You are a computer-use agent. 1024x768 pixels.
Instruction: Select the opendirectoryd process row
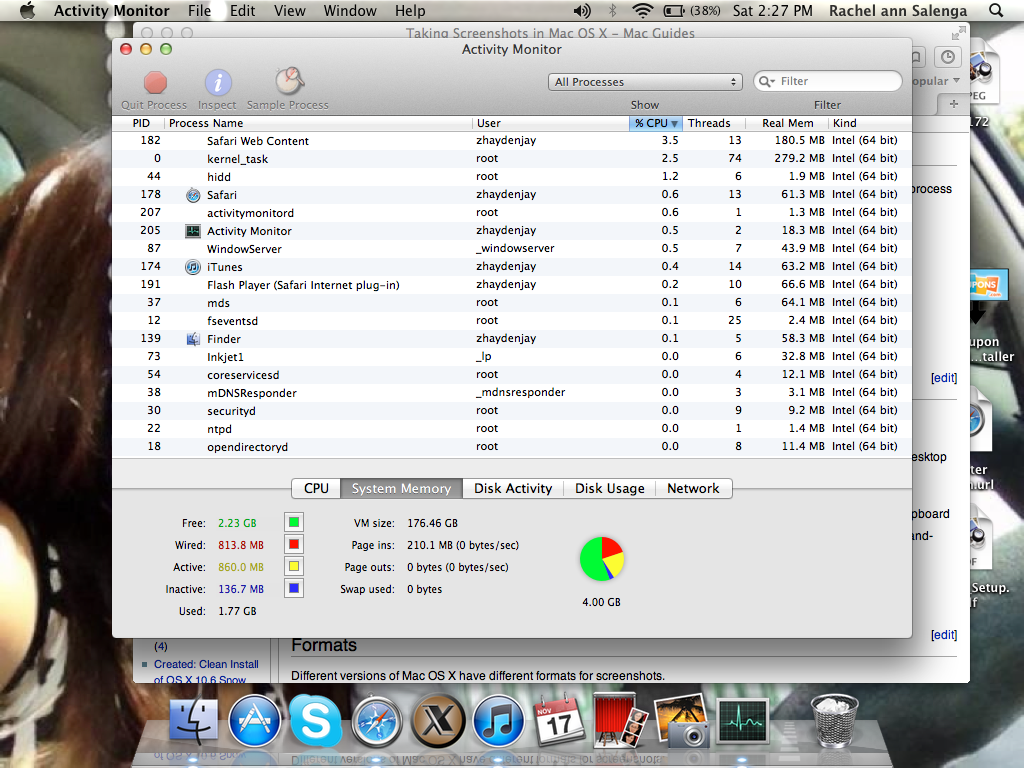pyautogui.click(x=512, y=447)
